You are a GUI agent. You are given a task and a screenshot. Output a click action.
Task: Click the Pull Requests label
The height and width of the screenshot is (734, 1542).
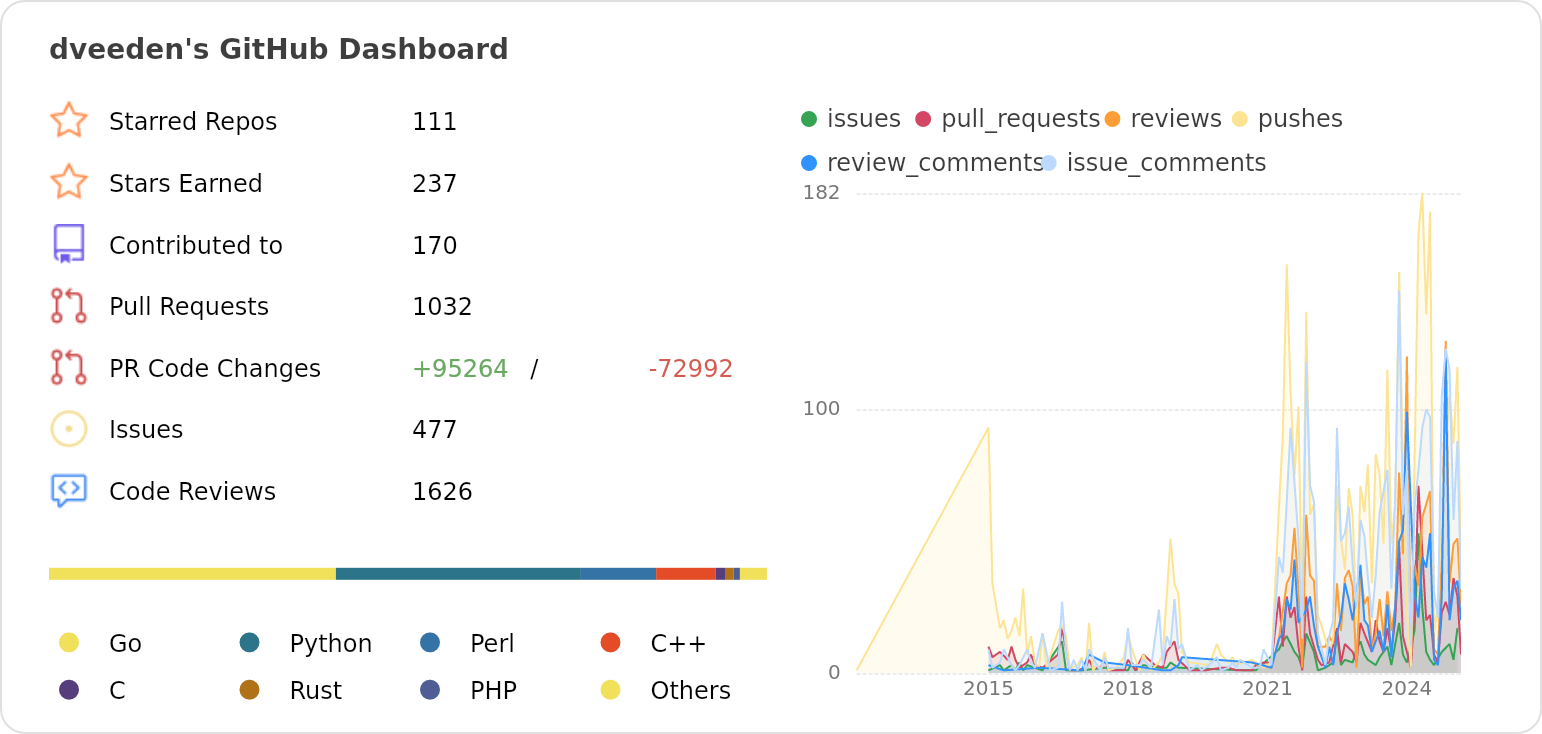coord(189,307)
